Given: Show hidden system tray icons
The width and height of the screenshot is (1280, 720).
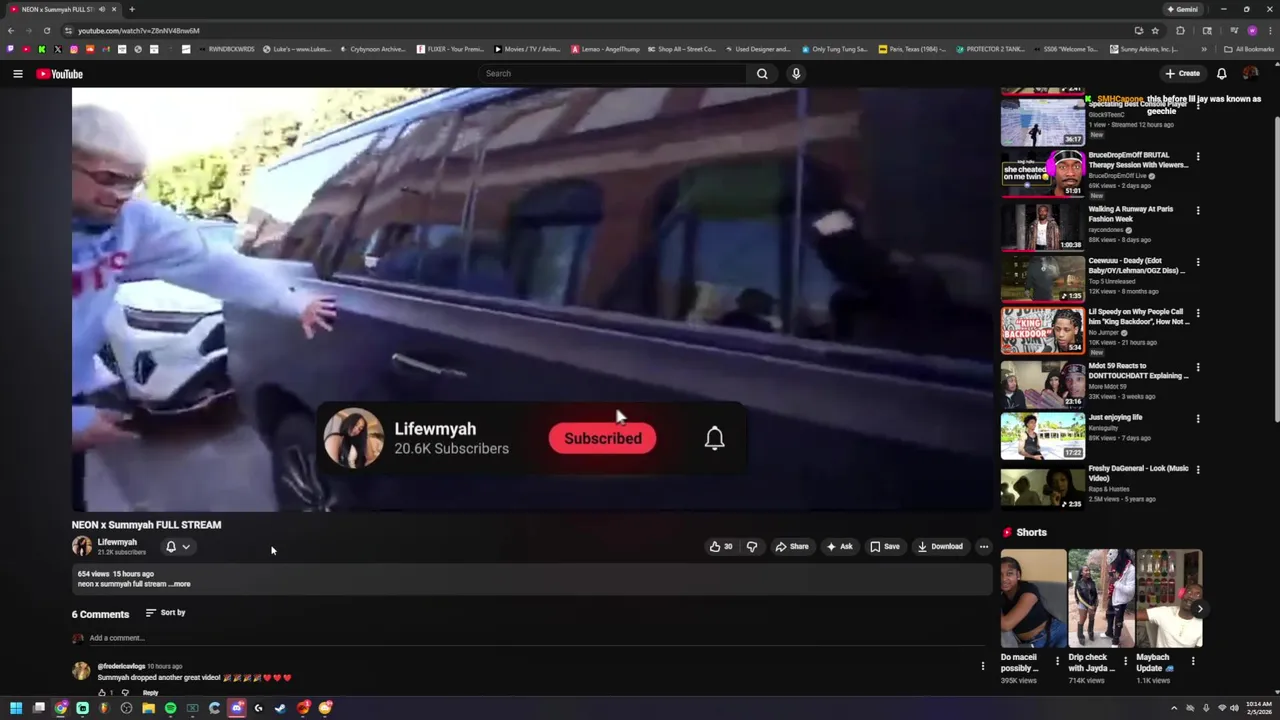Looking at the screenshot, I should (1174, 708).
